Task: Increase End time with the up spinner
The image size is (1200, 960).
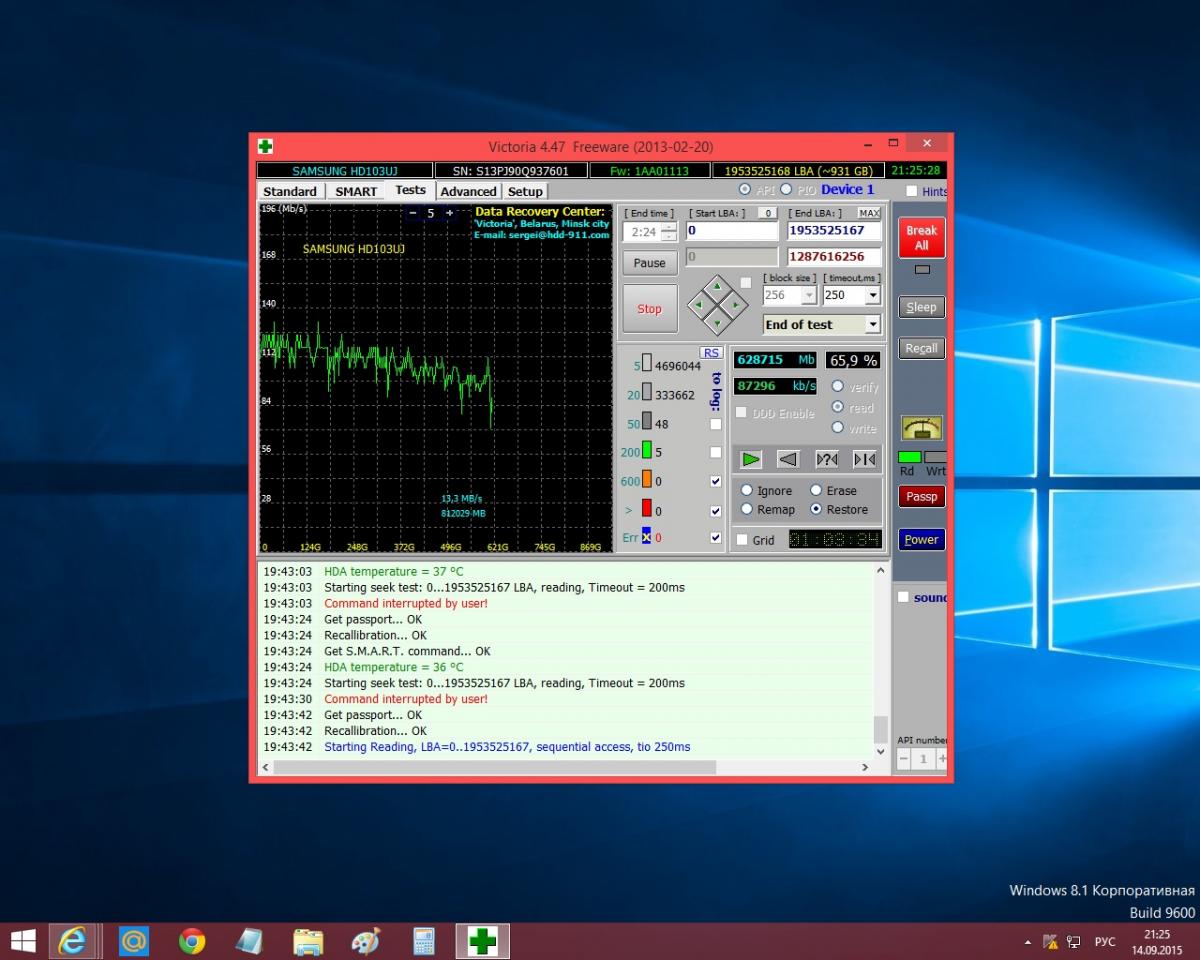Action: [x=669, y=227]
